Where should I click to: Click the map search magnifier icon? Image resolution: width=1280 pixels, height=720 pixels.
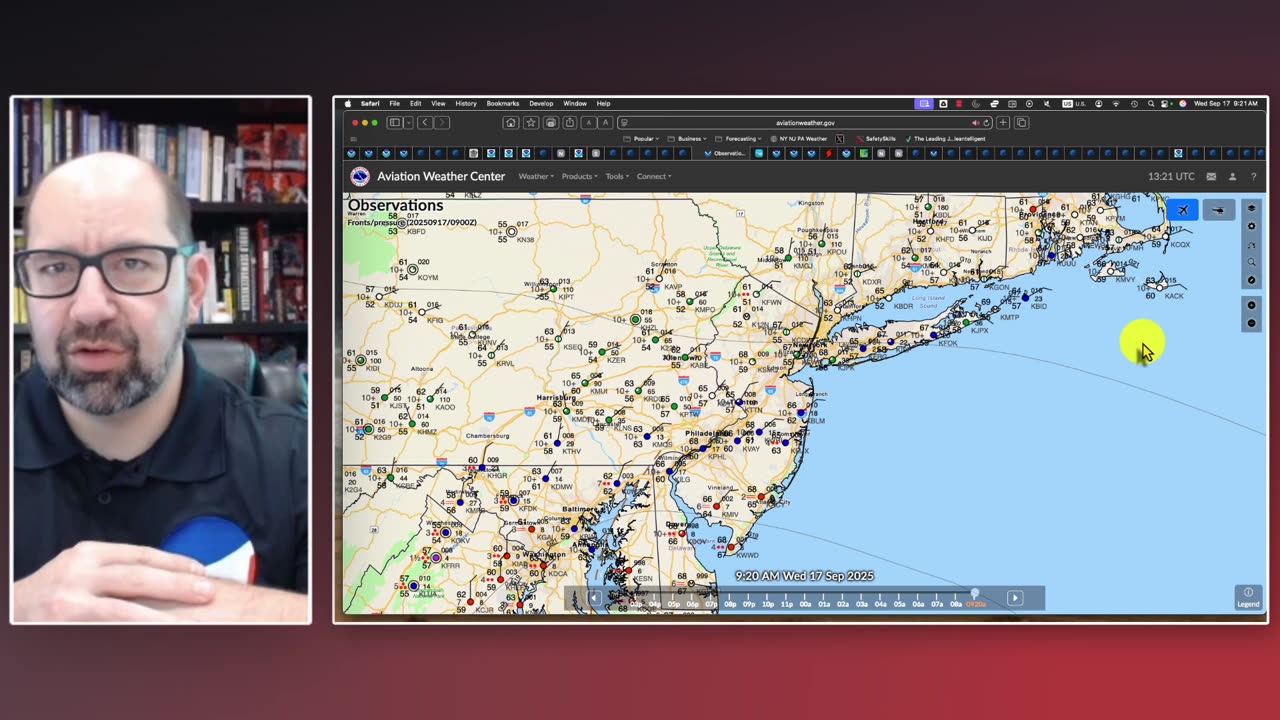(1251, 262)
